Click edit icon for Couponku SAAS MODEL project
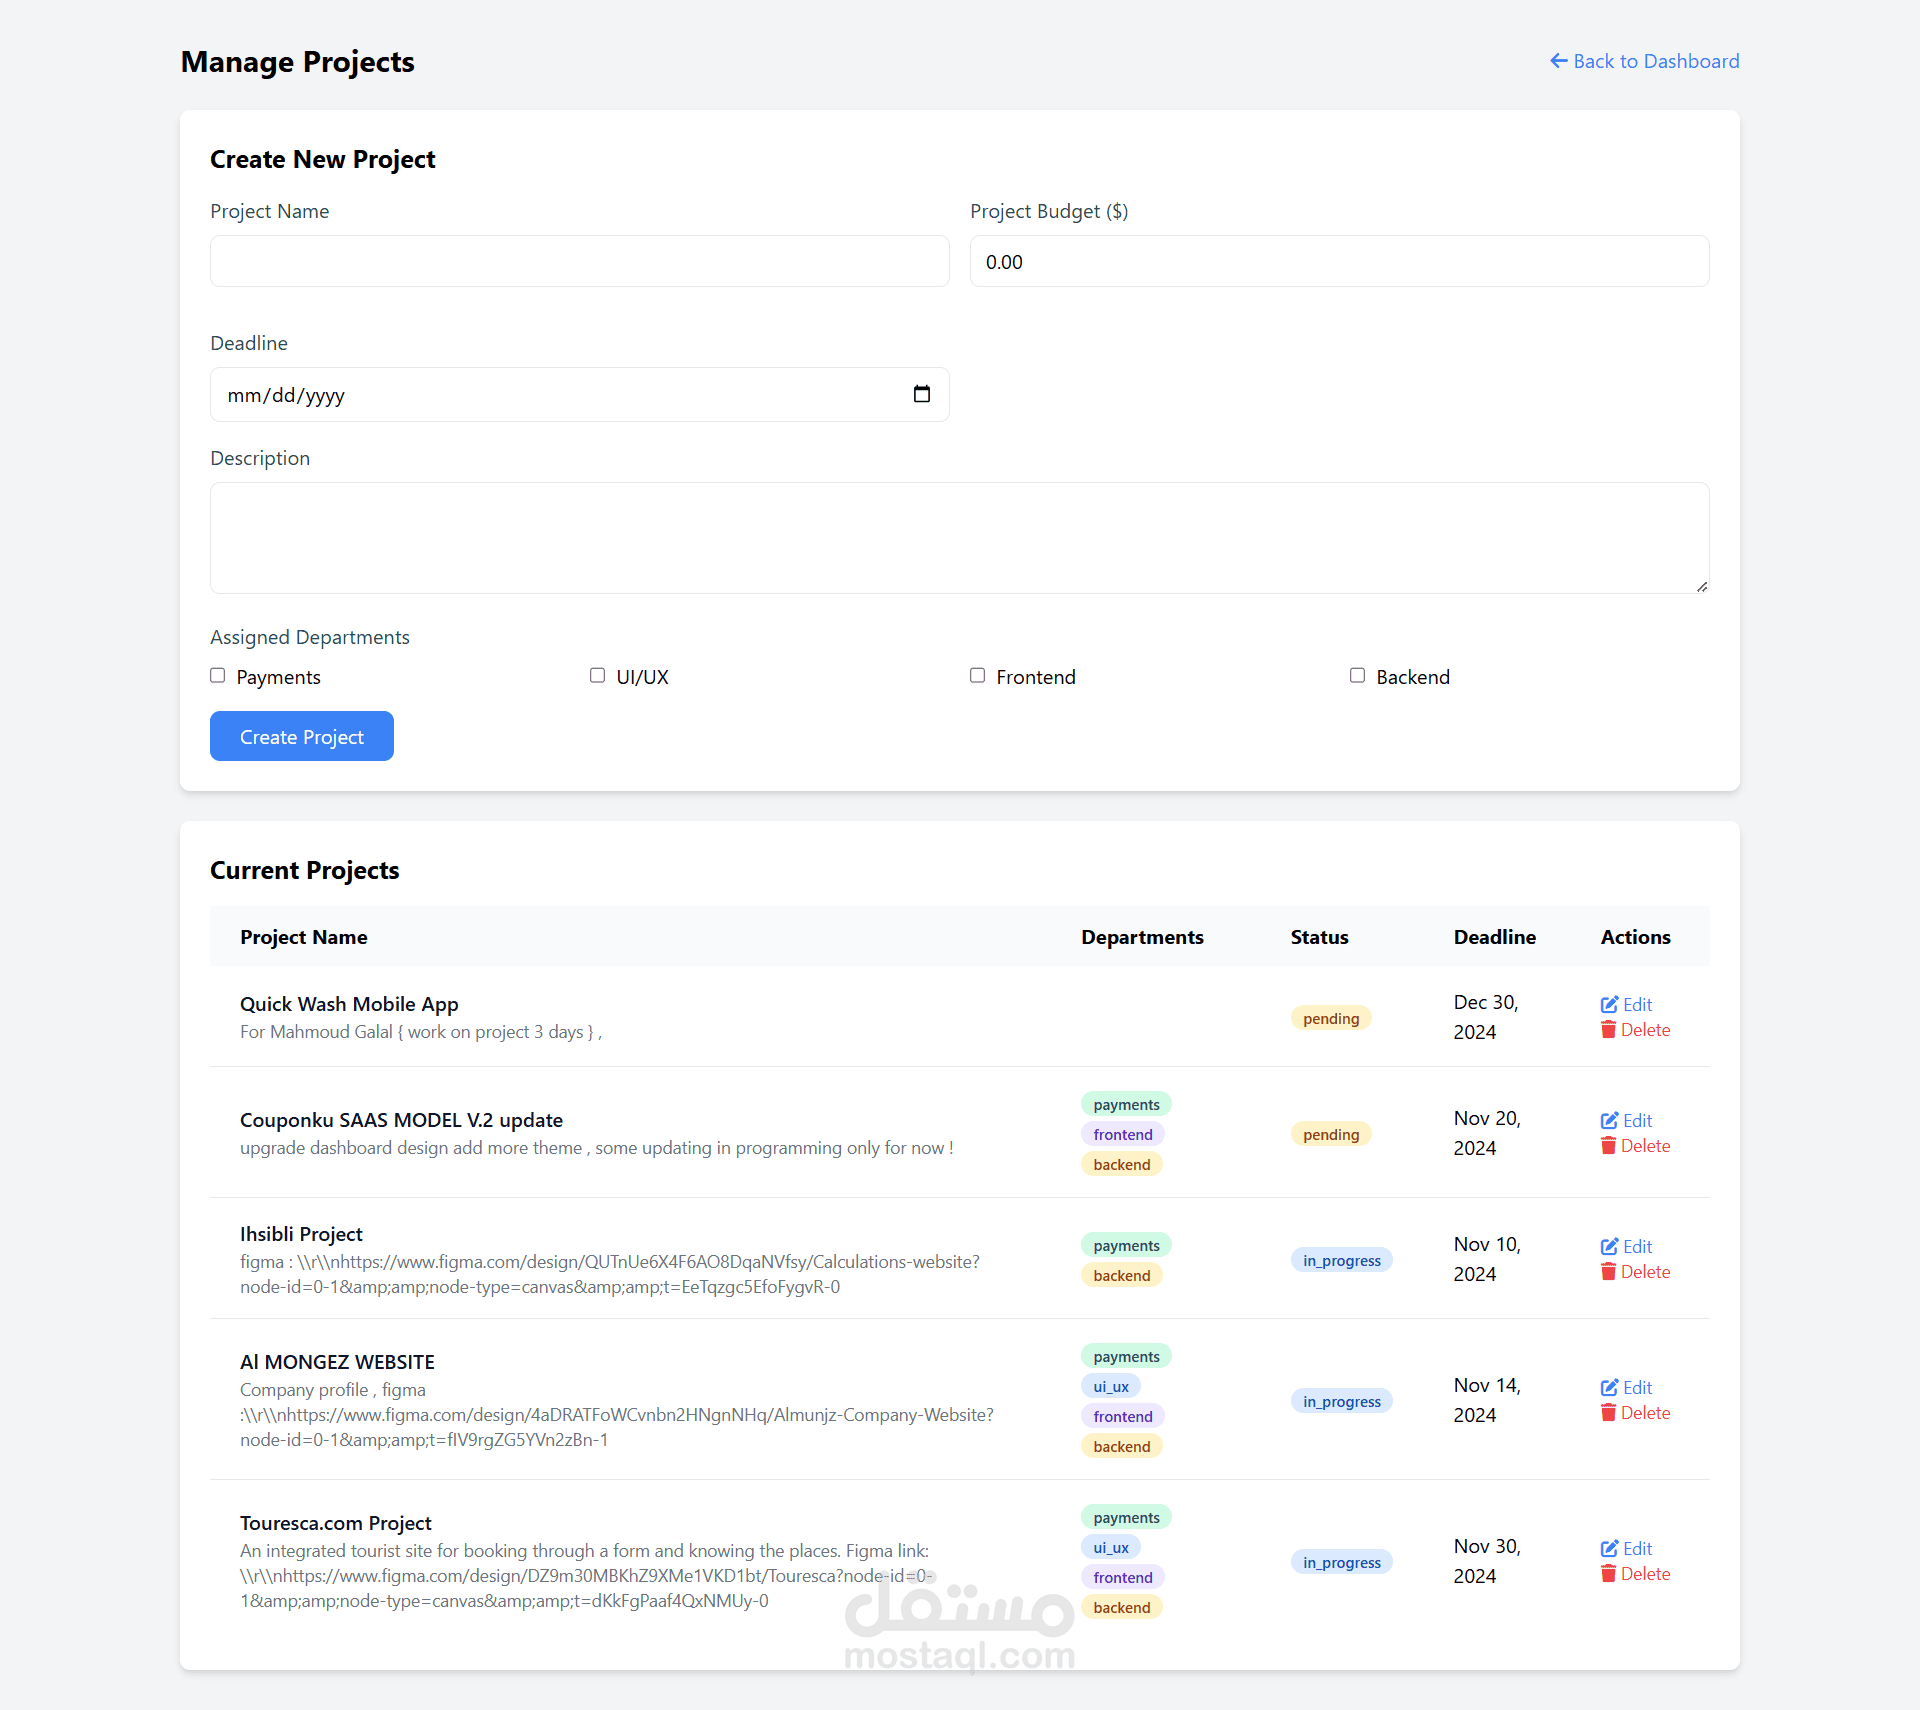 1609,1120
